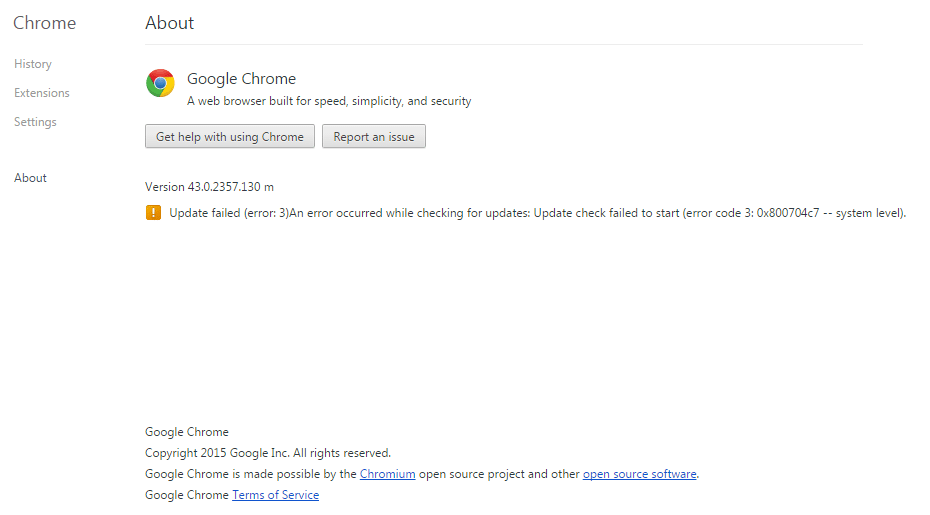Viewport: 930px width, 515px height.
Task: Open the open source software link
Action: [639, 474]
